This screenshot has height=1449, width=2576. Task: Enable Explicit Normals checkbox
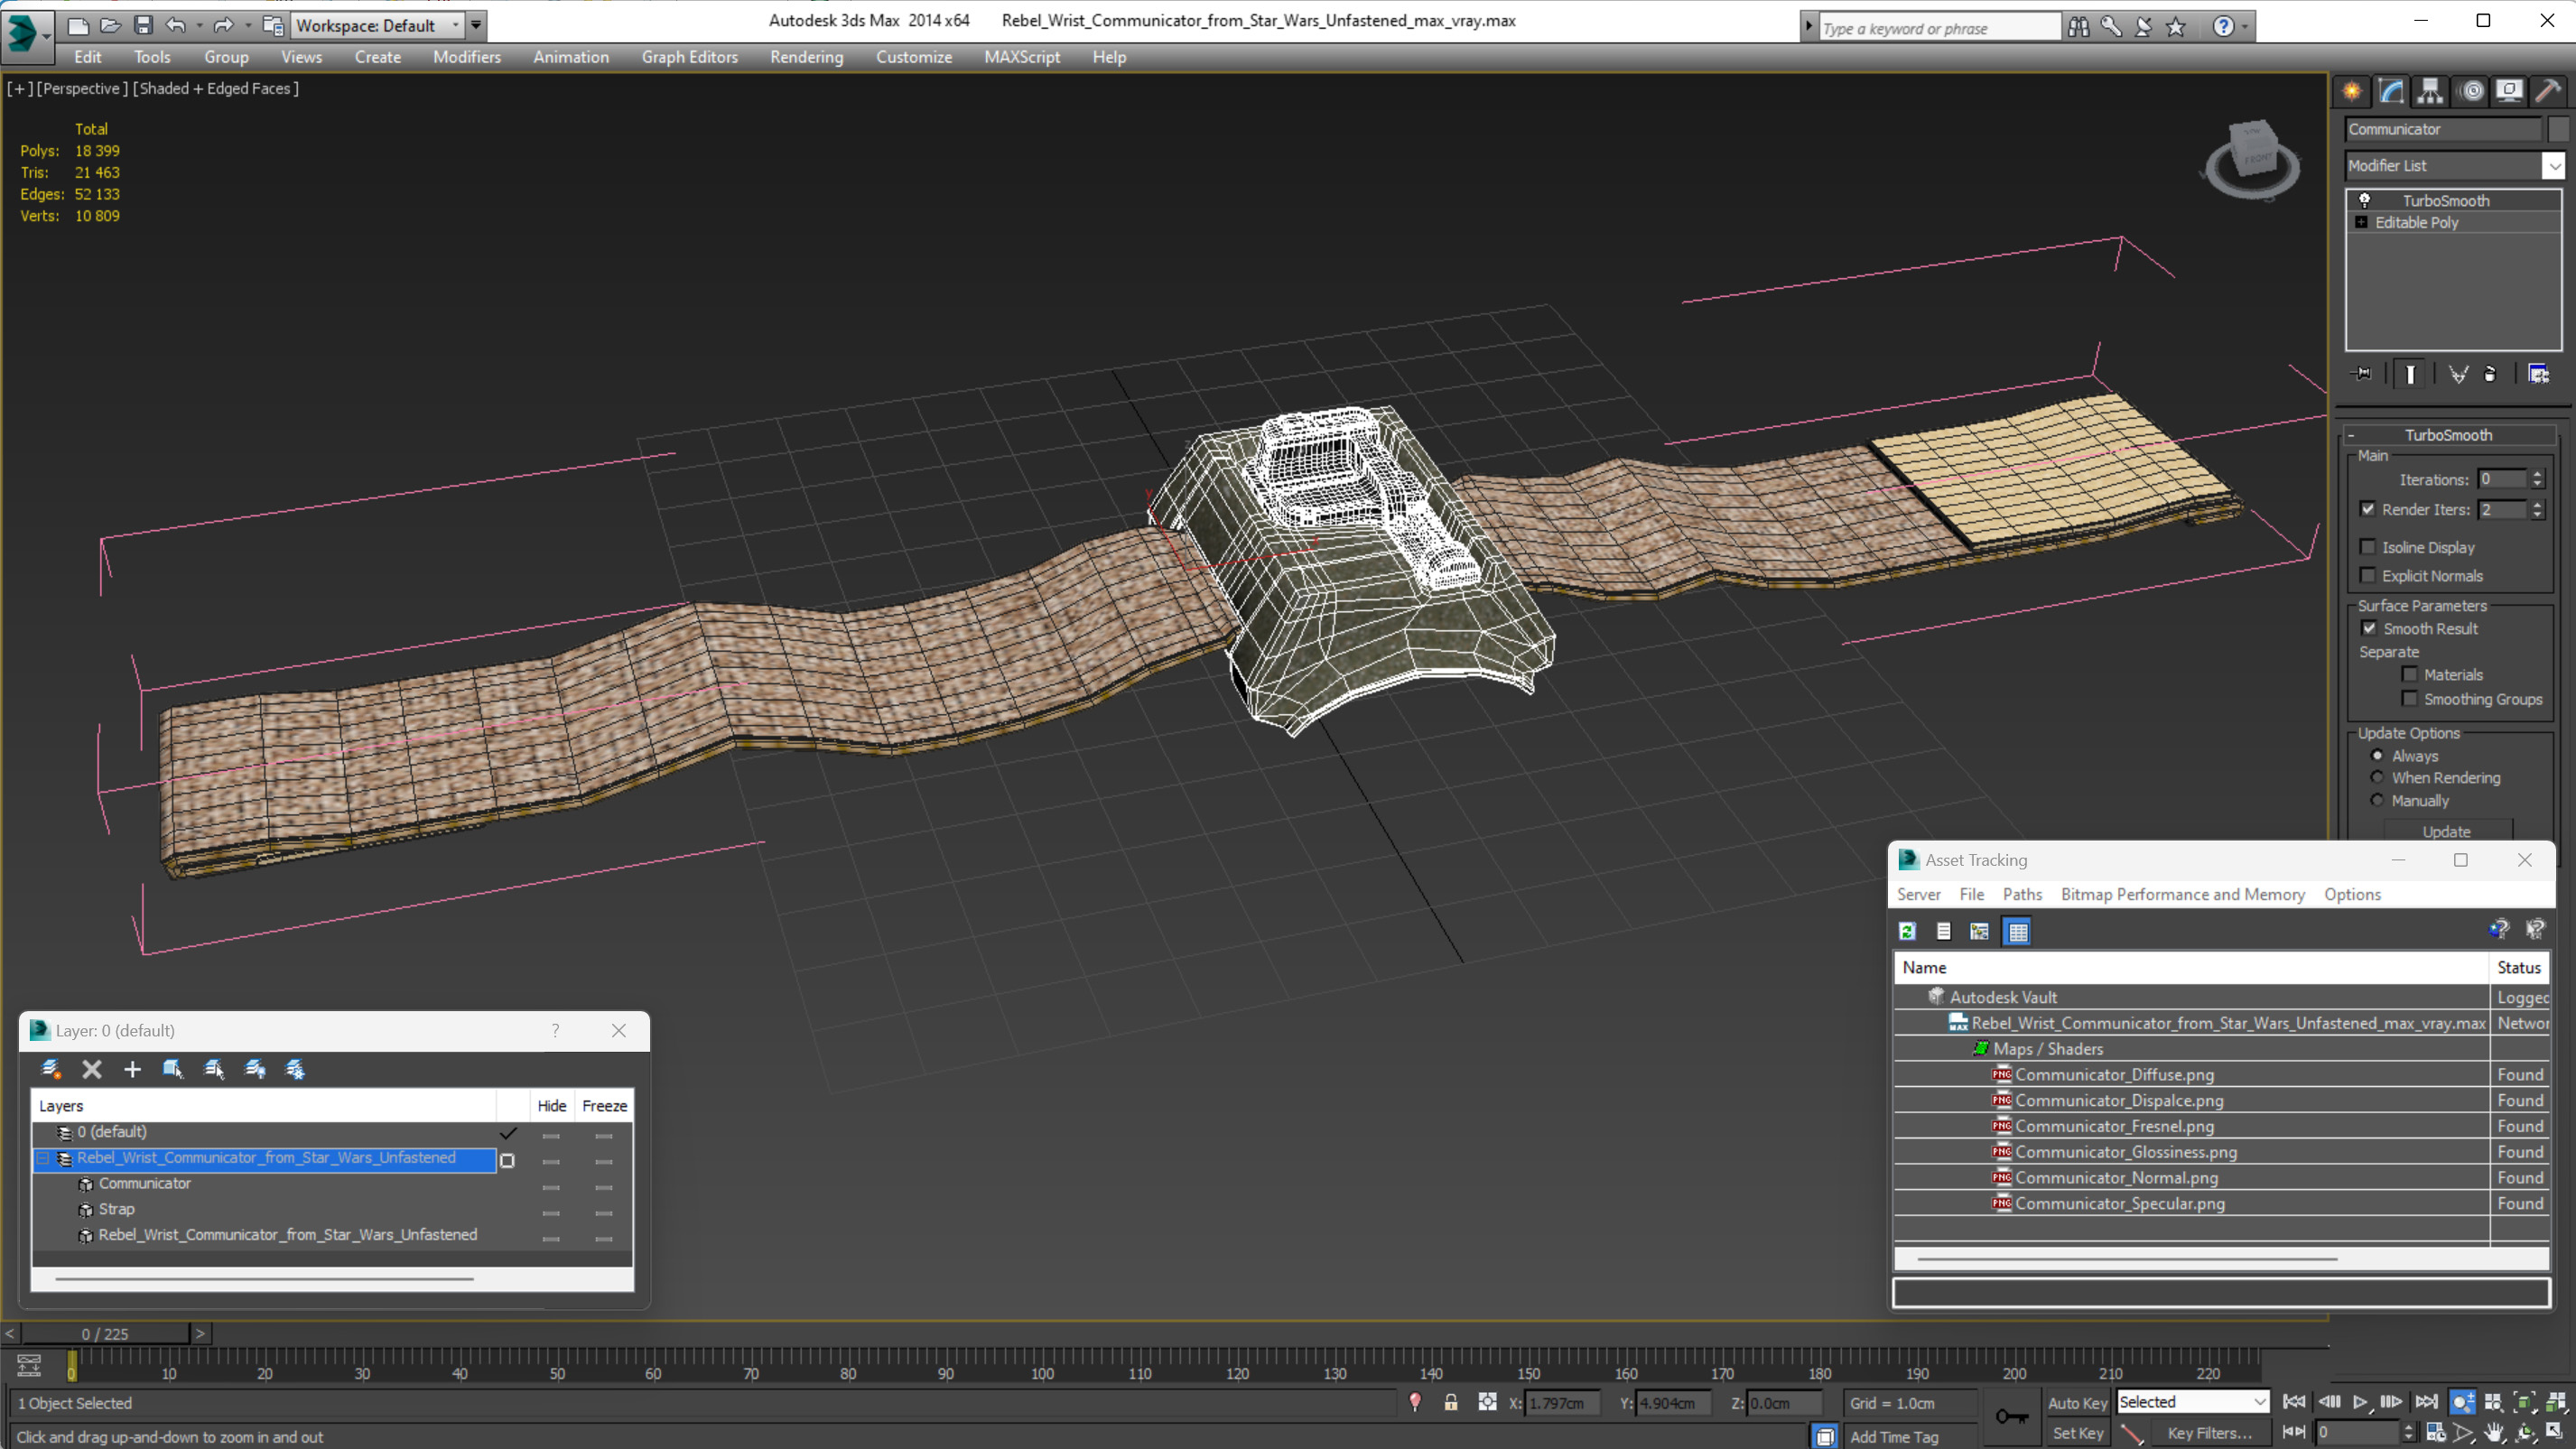tap(2368, 575)
